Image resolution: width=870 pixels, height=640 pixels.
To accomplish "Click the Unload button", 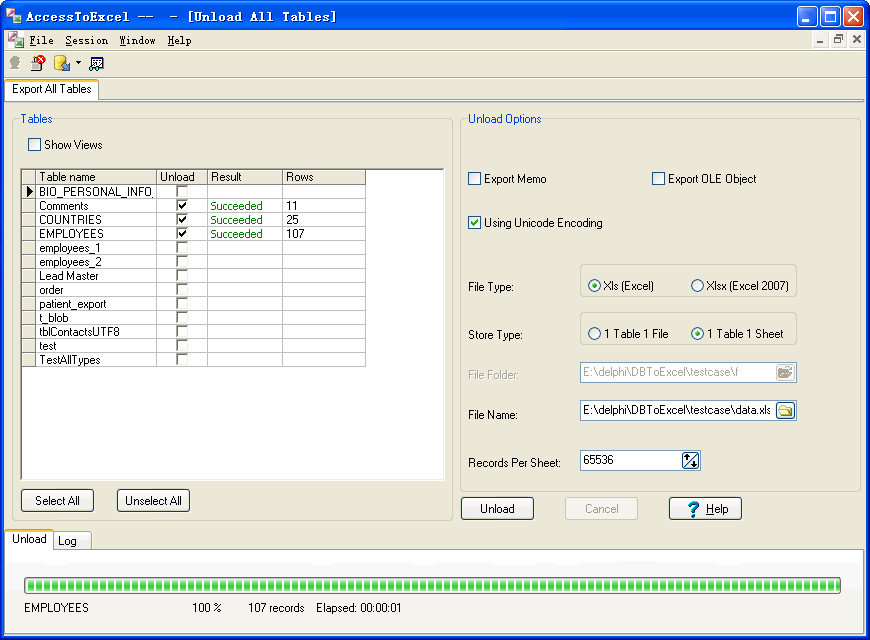I will pyautogui.click(x=497, y=509).
